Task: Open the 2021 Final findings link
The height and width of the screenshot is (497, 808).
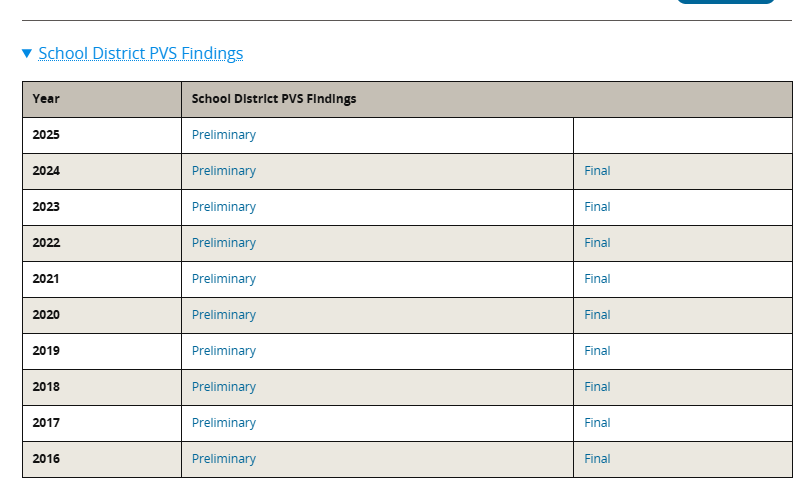Action: (597, 279)
